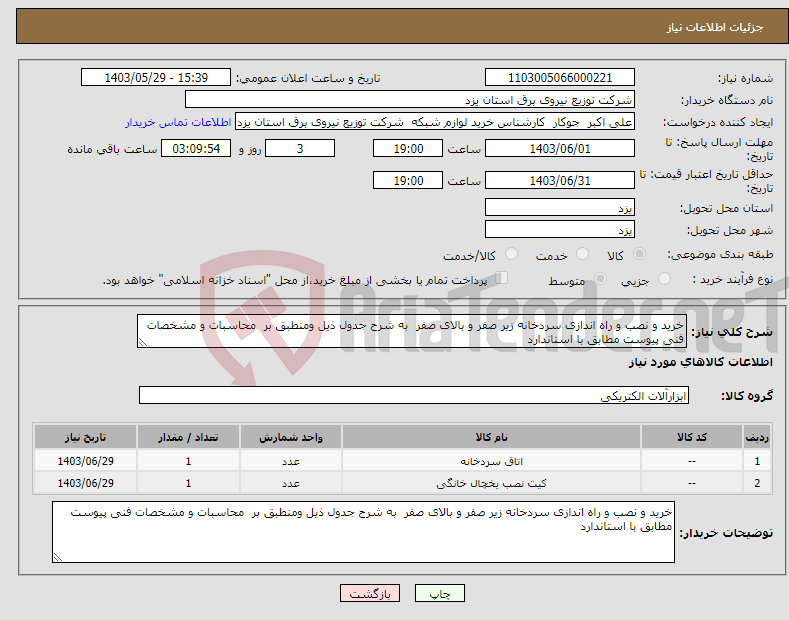Click the چاپ print button

click(440, 594)
